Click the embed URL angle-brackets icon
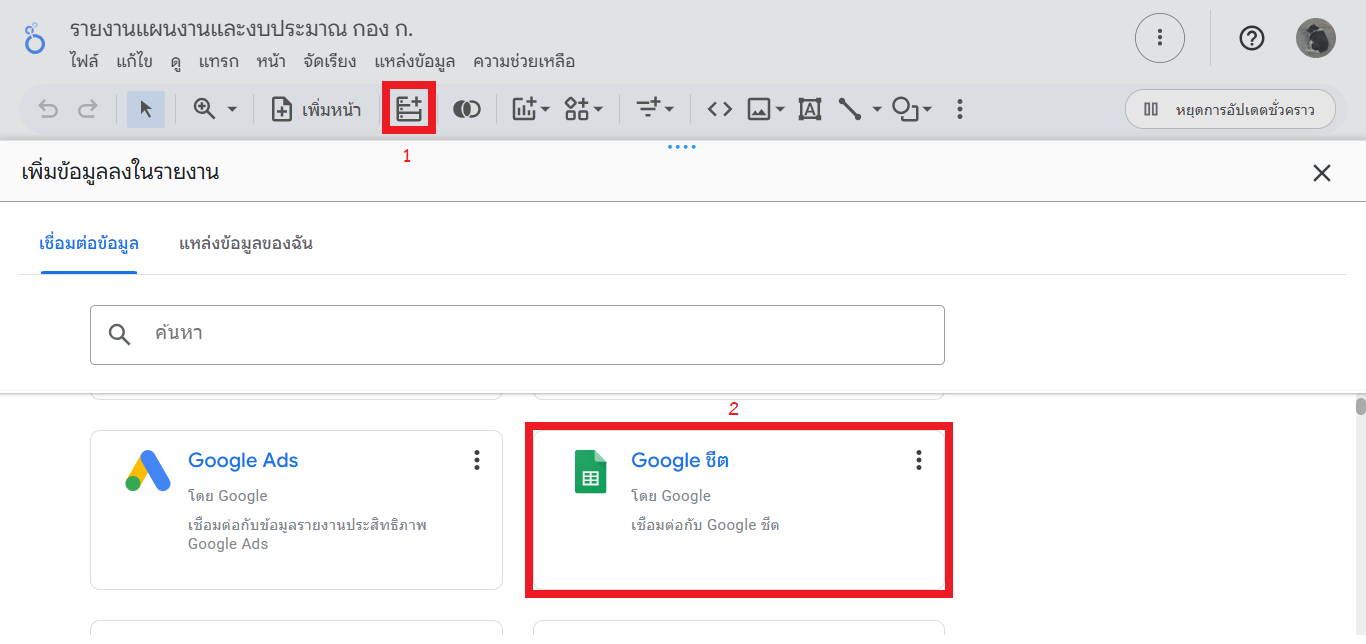The image size is (1366, 644). 719,110
